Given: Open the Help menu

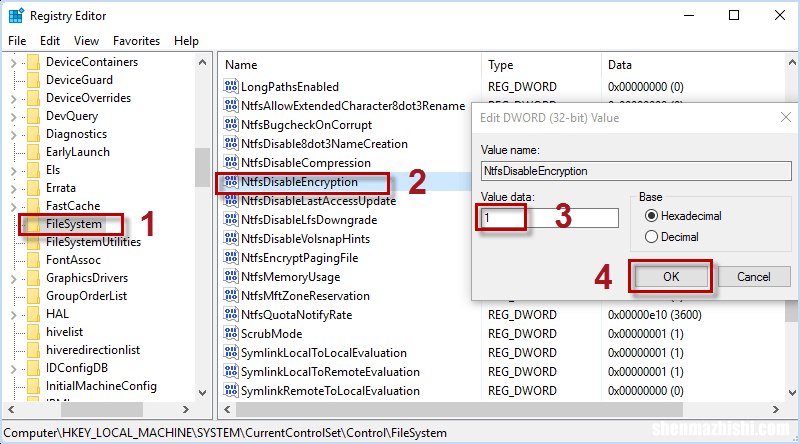Looking at the screenshot, I should [x=186, y=41].
